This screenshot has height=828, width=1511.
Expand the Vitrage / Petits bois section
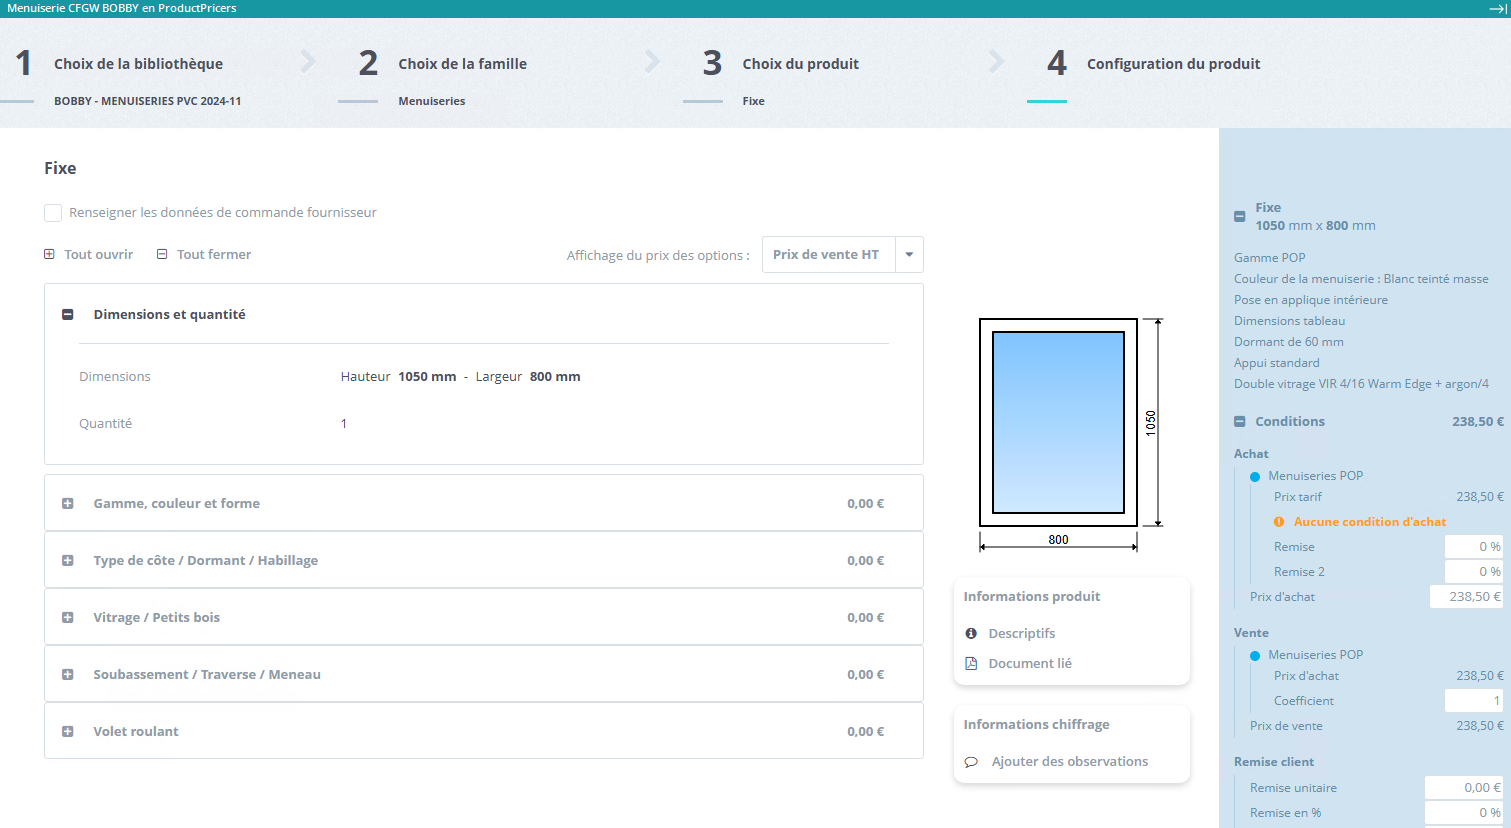tap(68, 618)
